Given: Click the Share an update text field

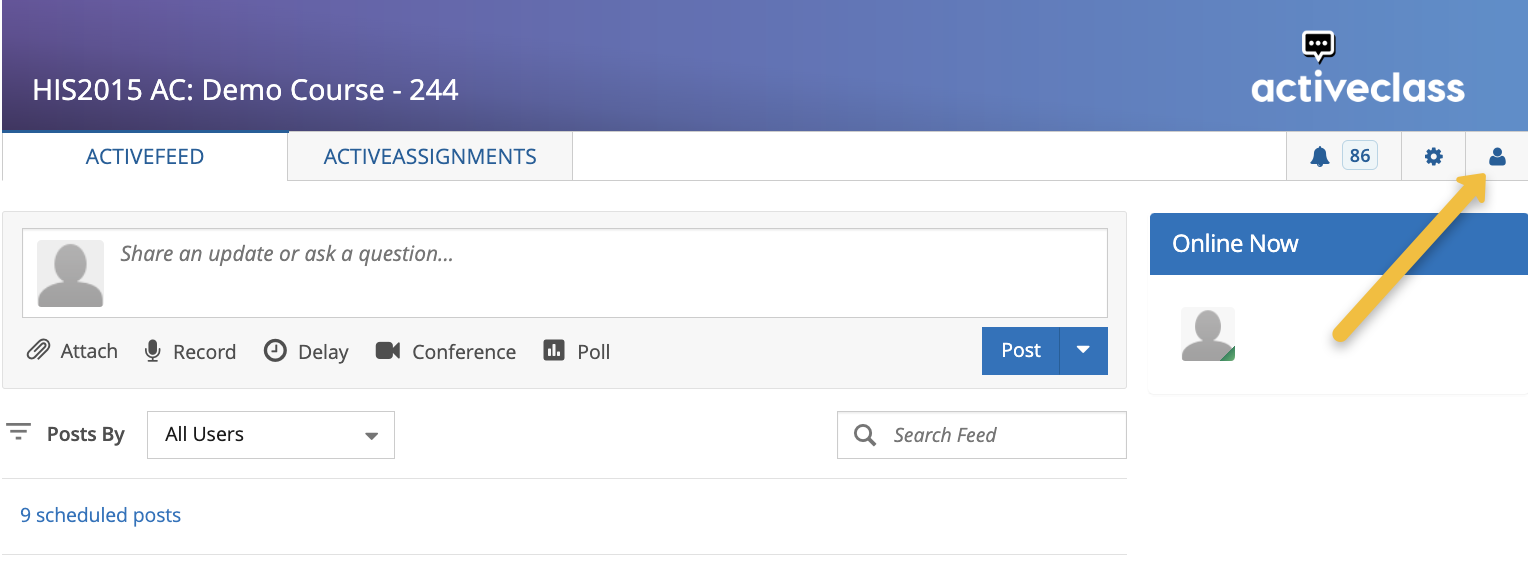Looking at the screenshot, I should coord(610,273).
